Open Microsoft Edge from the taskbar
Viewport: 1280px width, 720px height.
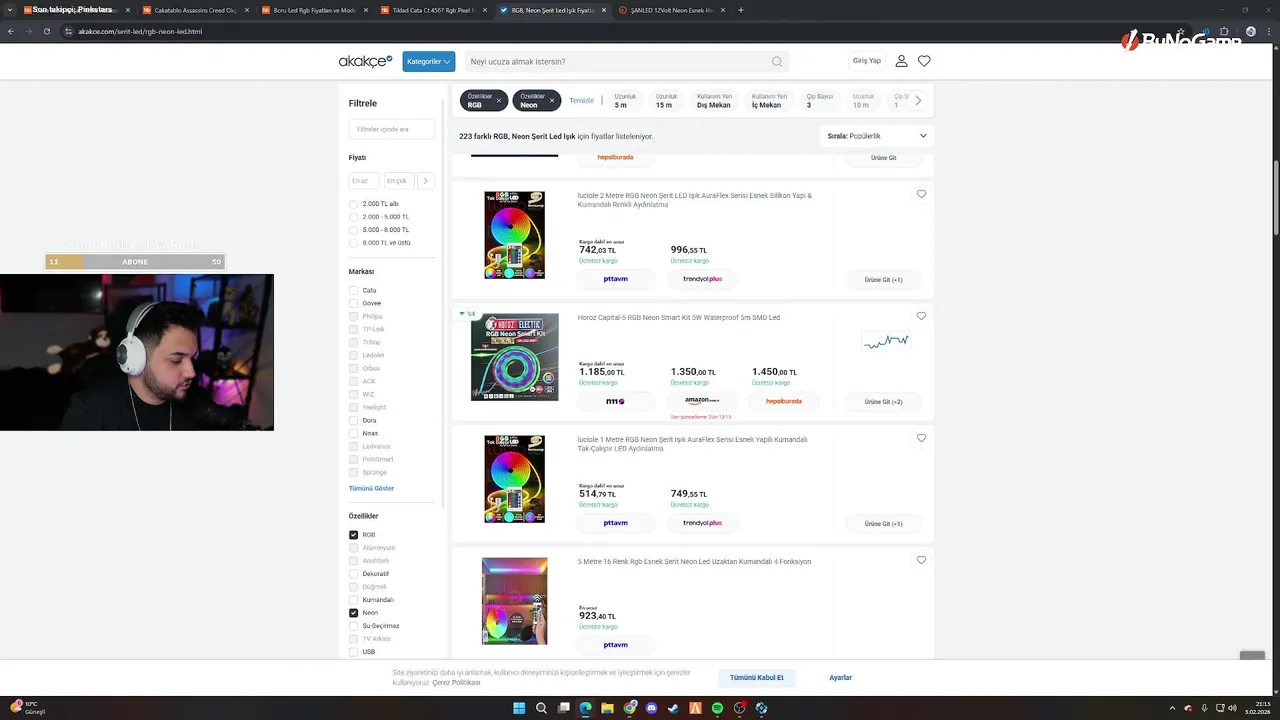coord(585,708)
